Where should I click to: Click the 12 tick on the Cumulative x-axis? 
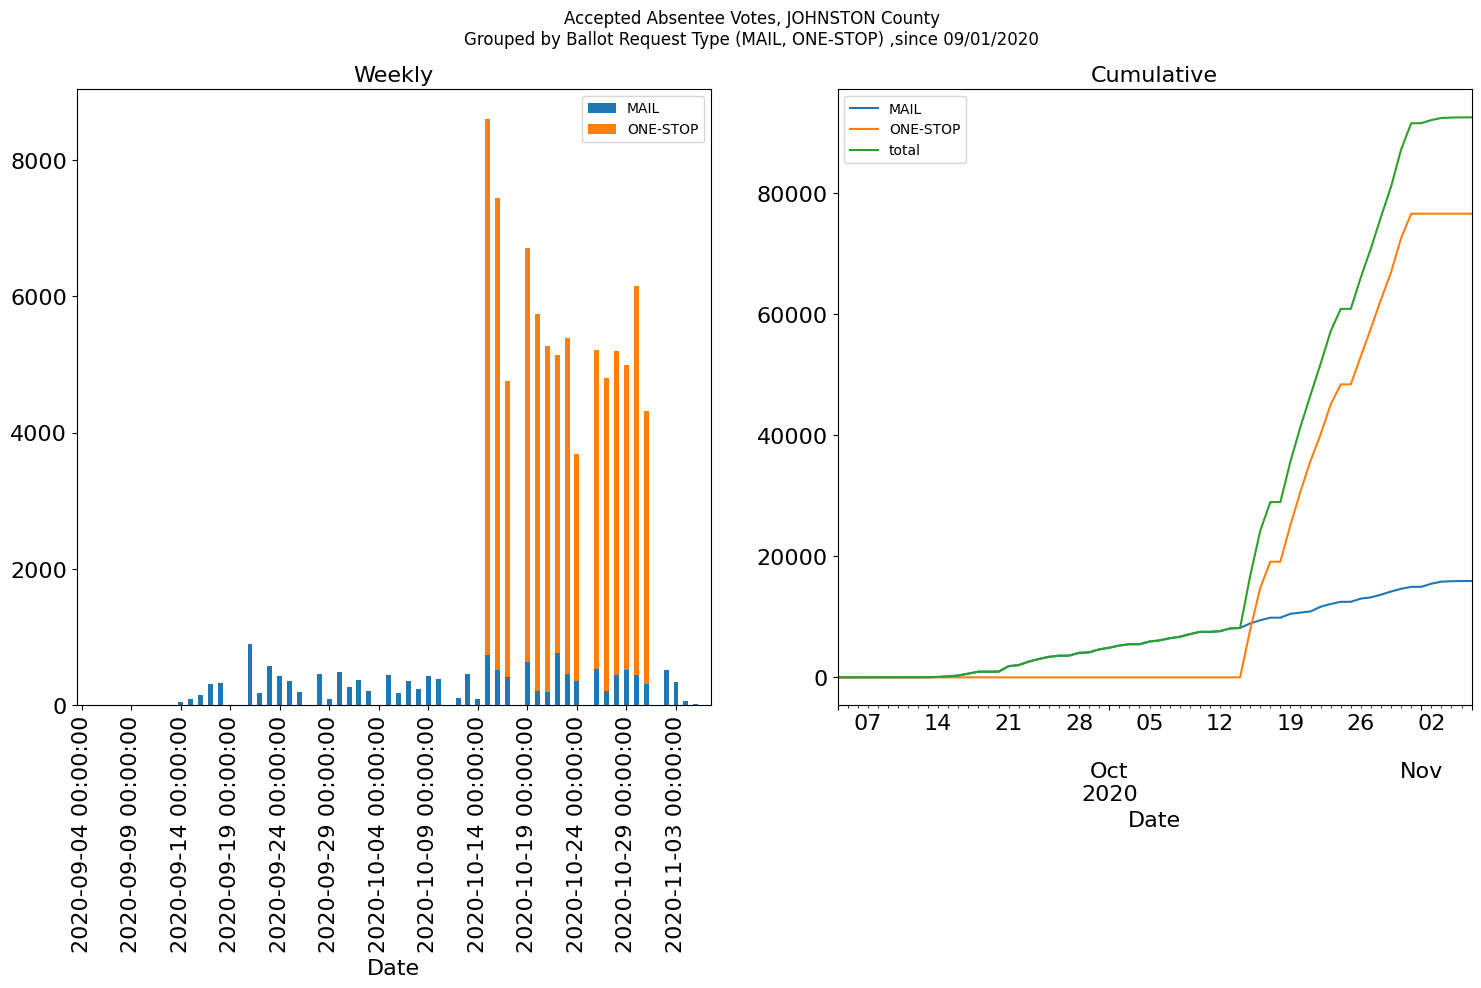pyautogui.click(x=1220, y=722)
